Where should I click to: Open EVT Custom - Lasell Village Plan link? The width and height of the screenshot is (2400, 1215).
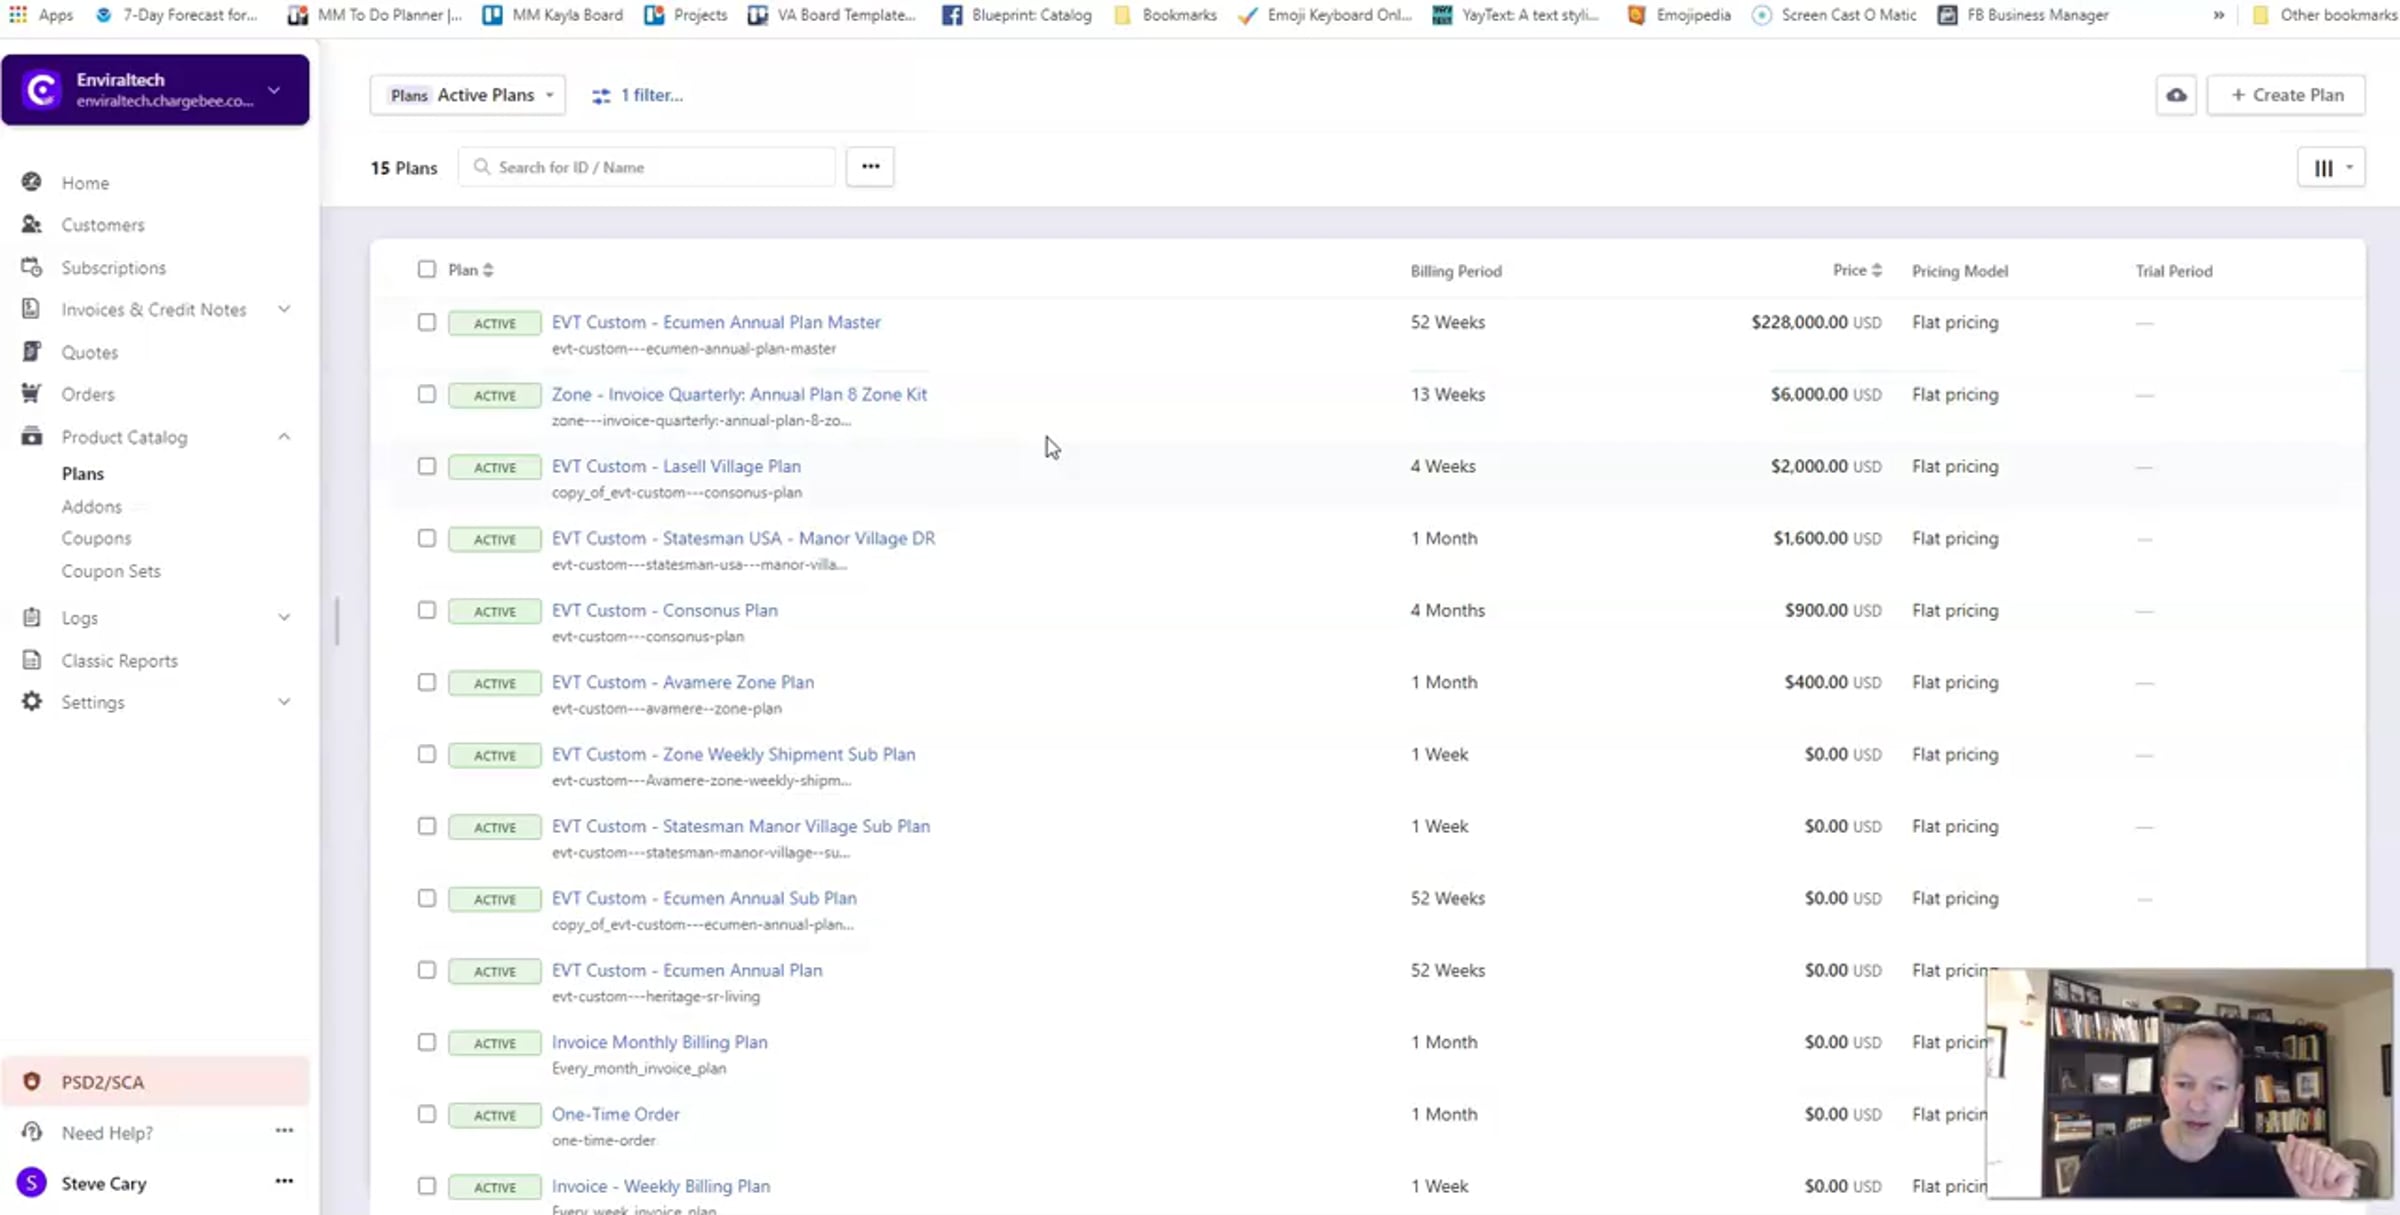click(676, 466)
